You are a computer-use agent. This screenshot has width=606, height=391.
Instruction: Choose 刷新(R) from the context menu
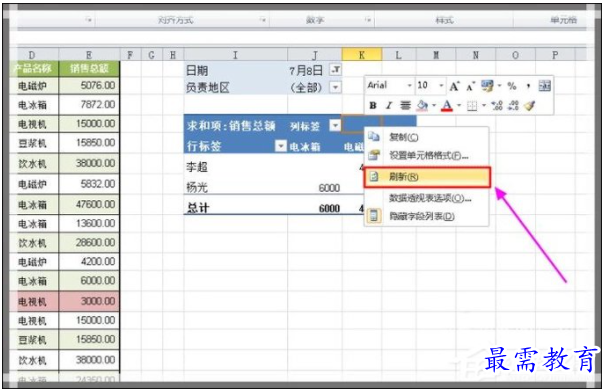(x=427, y=177)
